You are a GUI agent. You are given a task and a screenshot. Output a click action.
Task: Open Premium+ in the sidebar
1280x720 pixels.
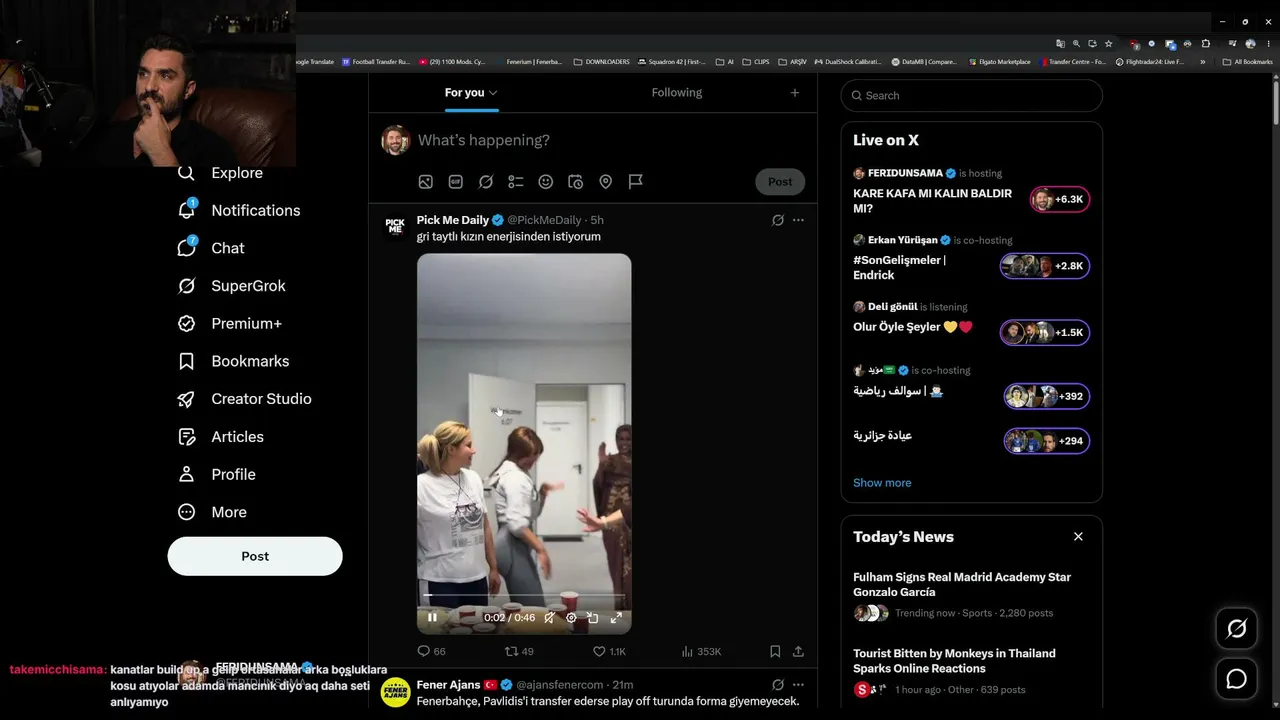(x=229, y=324)
